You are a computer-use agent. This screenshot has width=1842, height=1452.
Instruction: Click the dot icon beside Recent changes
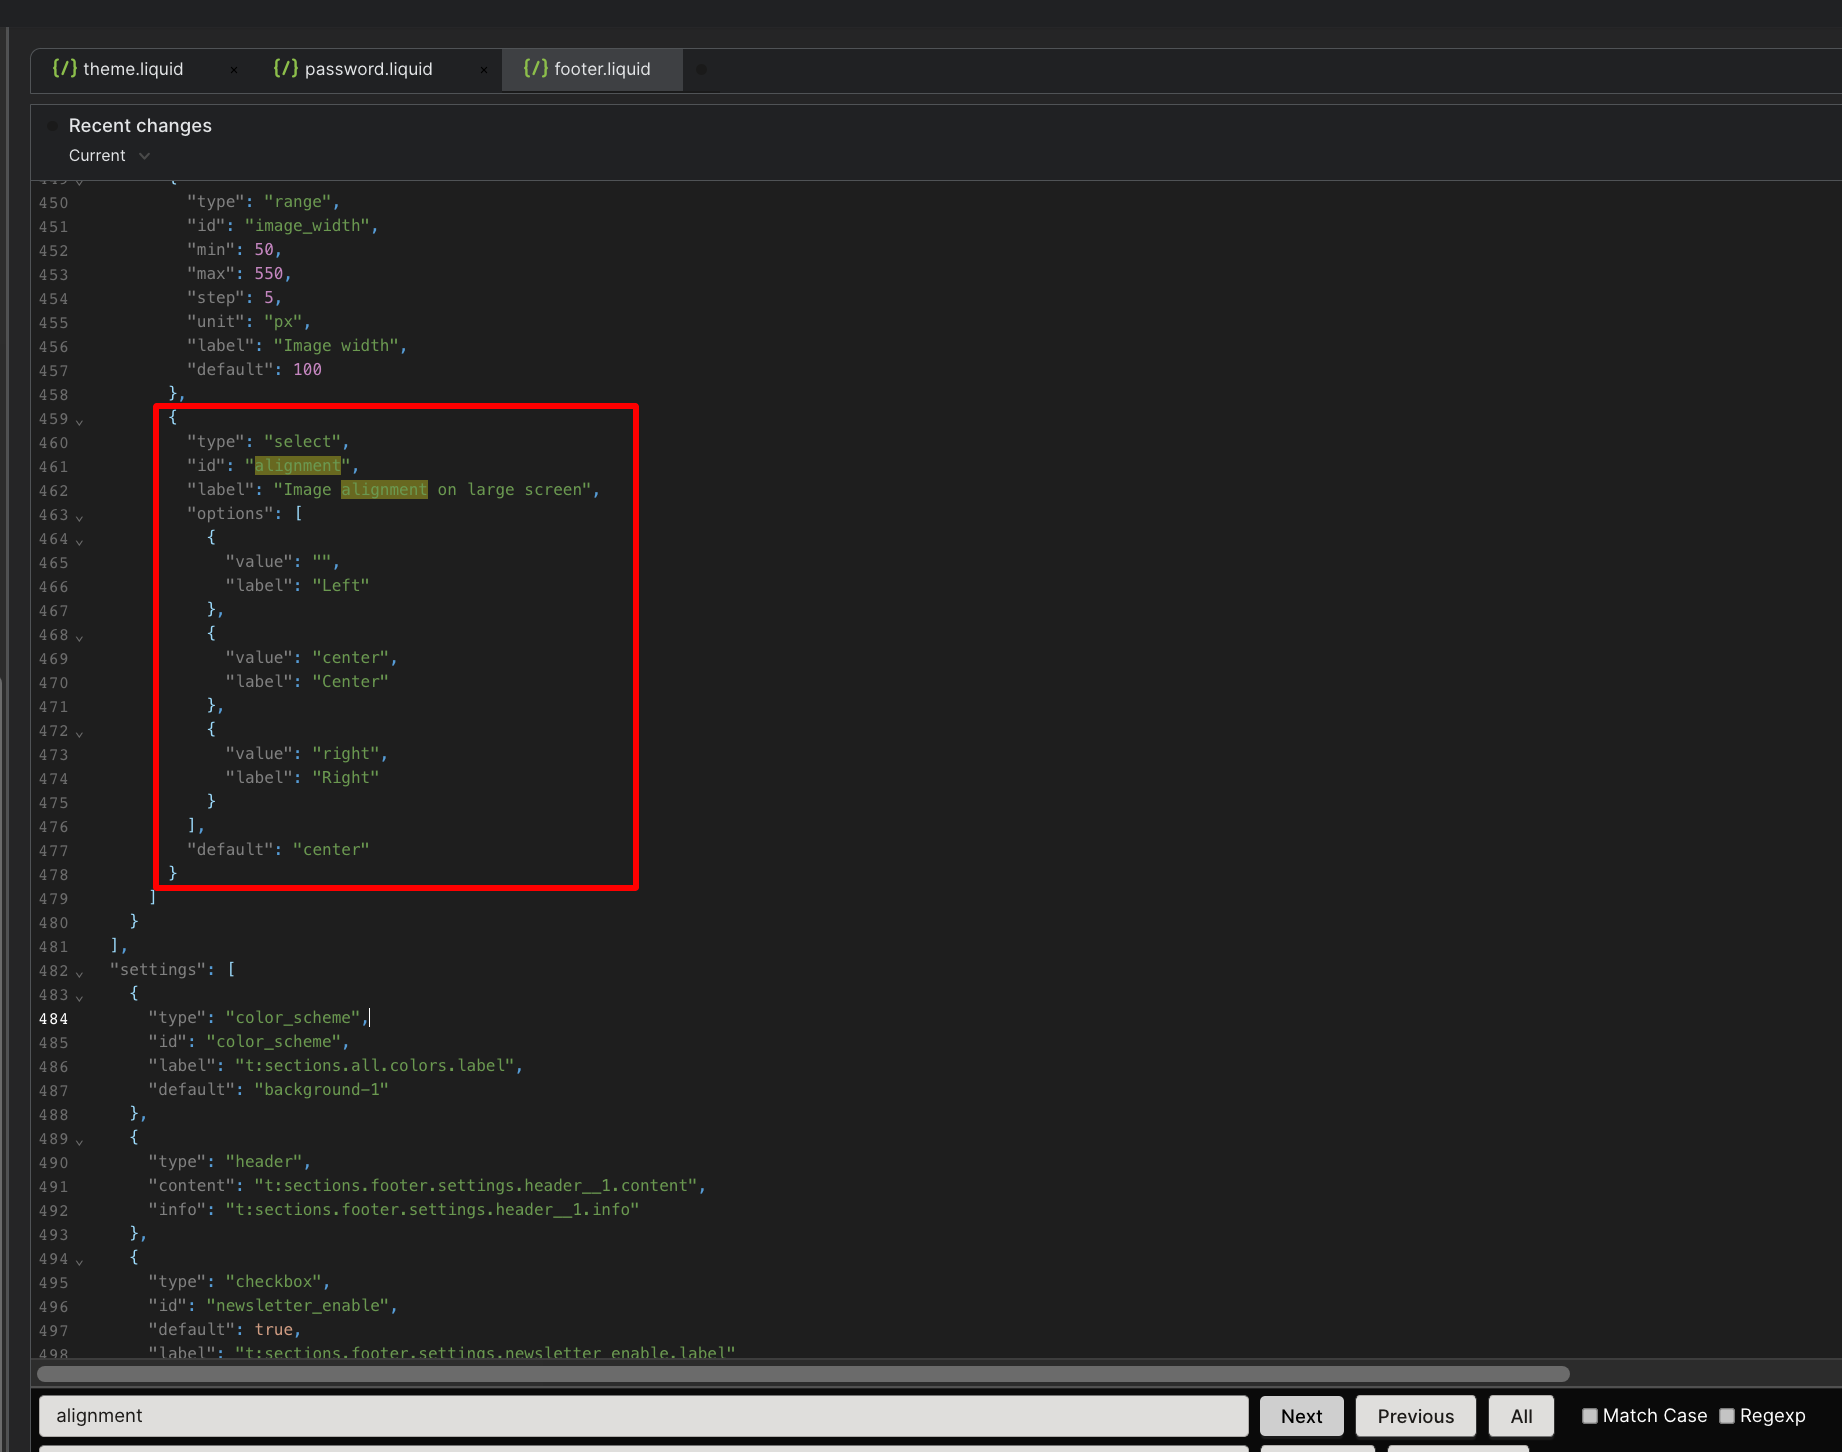tap(52, 126)
